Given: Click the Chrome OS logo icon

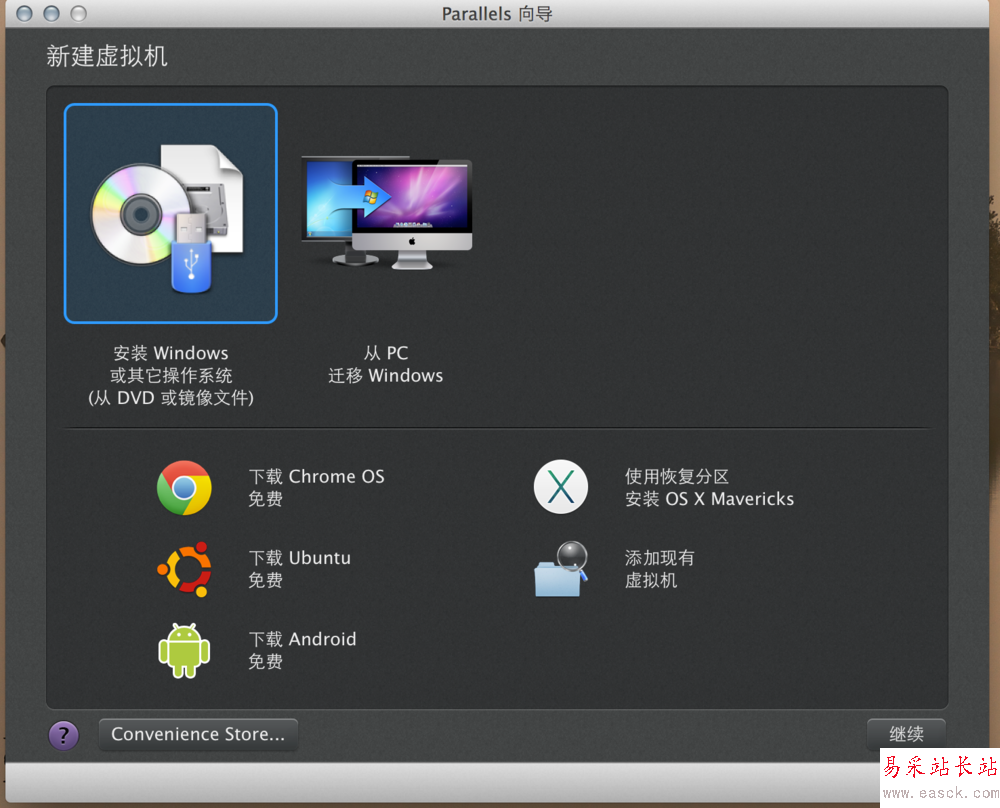Looking at the screenshot, I should 184,488.
